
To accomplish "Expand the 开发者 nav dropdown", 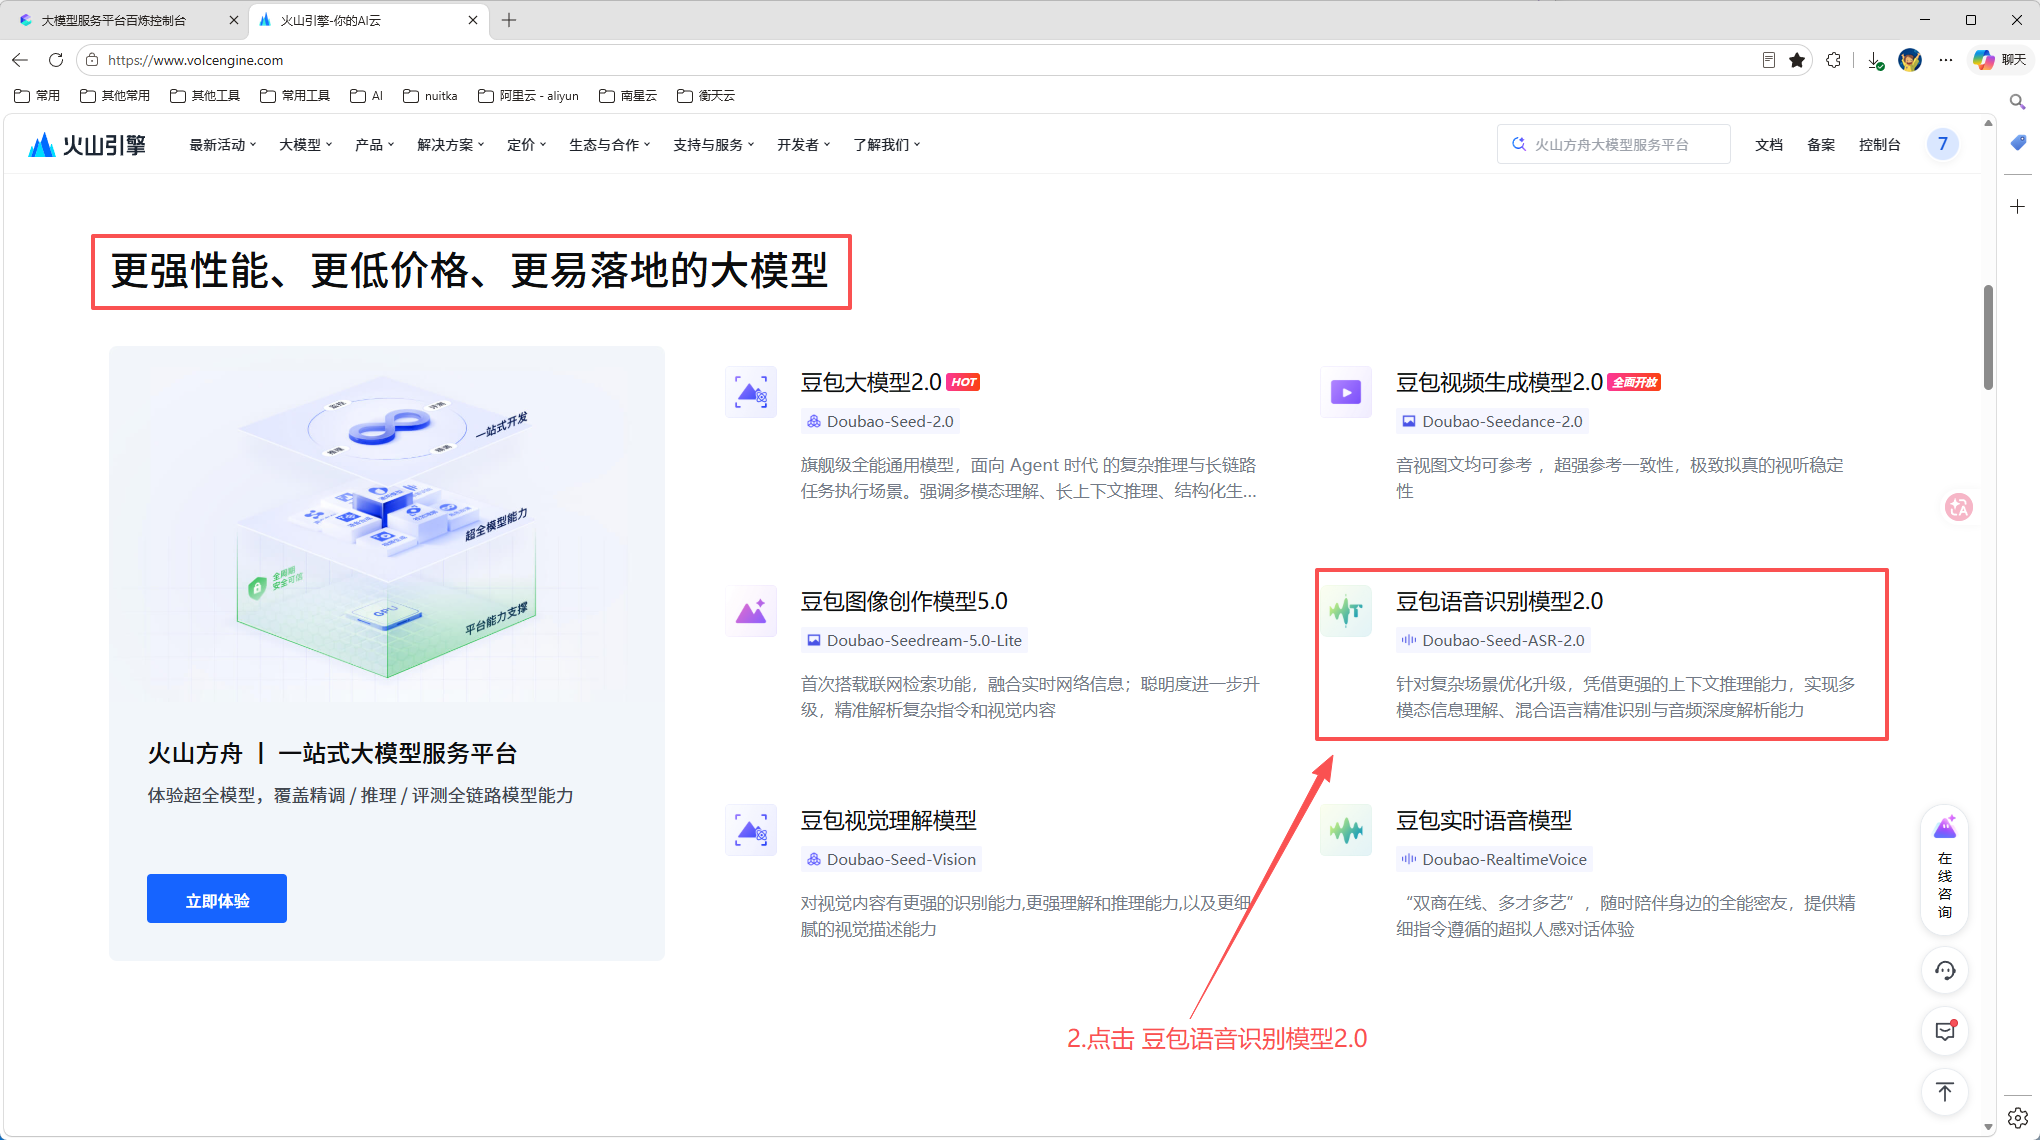I will coord(804,145).
